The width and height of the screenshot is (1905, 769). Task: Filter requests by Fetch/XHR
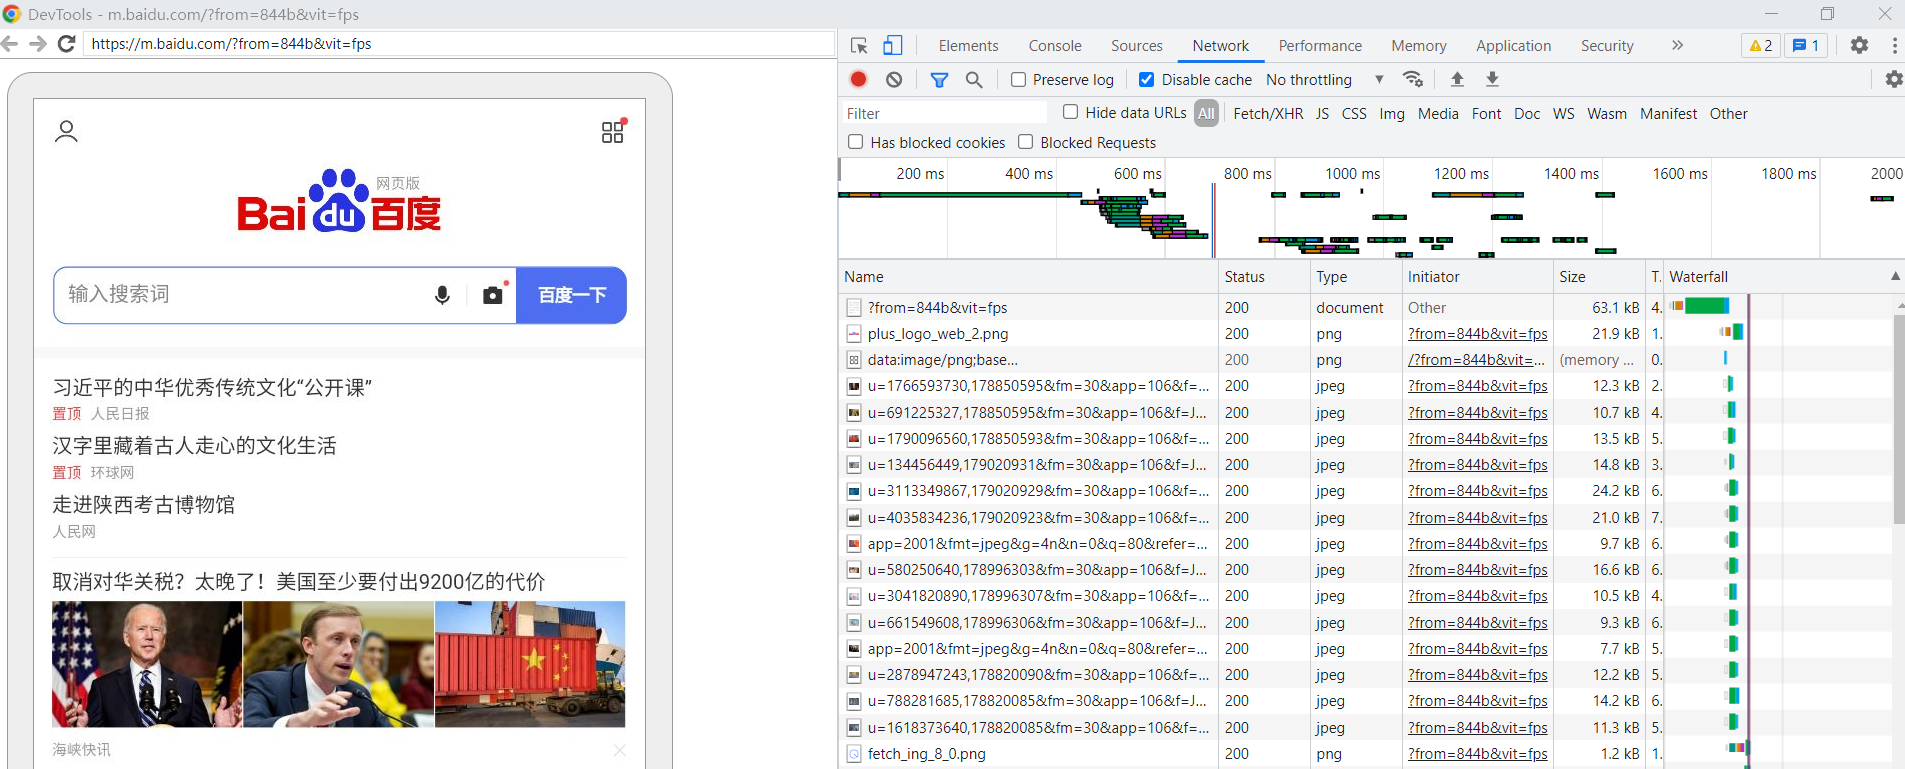tap(1268, 114)
